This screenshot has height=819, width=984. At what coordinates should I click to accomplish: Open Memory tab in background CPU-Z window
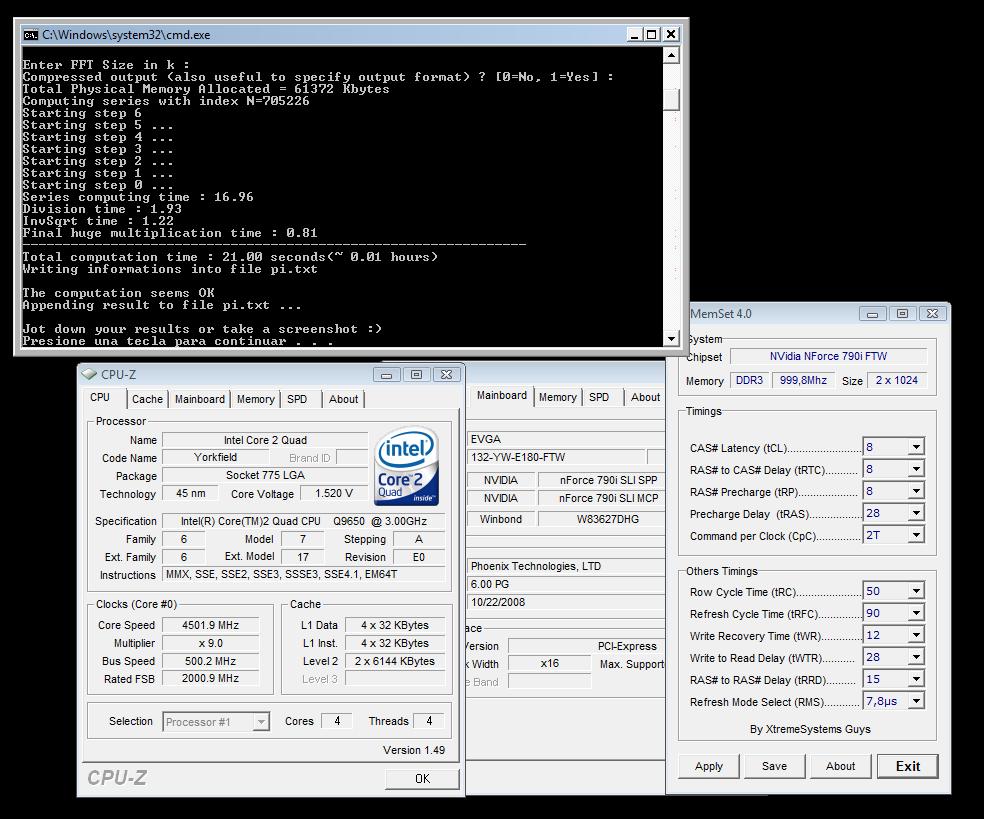pyautogui.click(x=557, y=397)
